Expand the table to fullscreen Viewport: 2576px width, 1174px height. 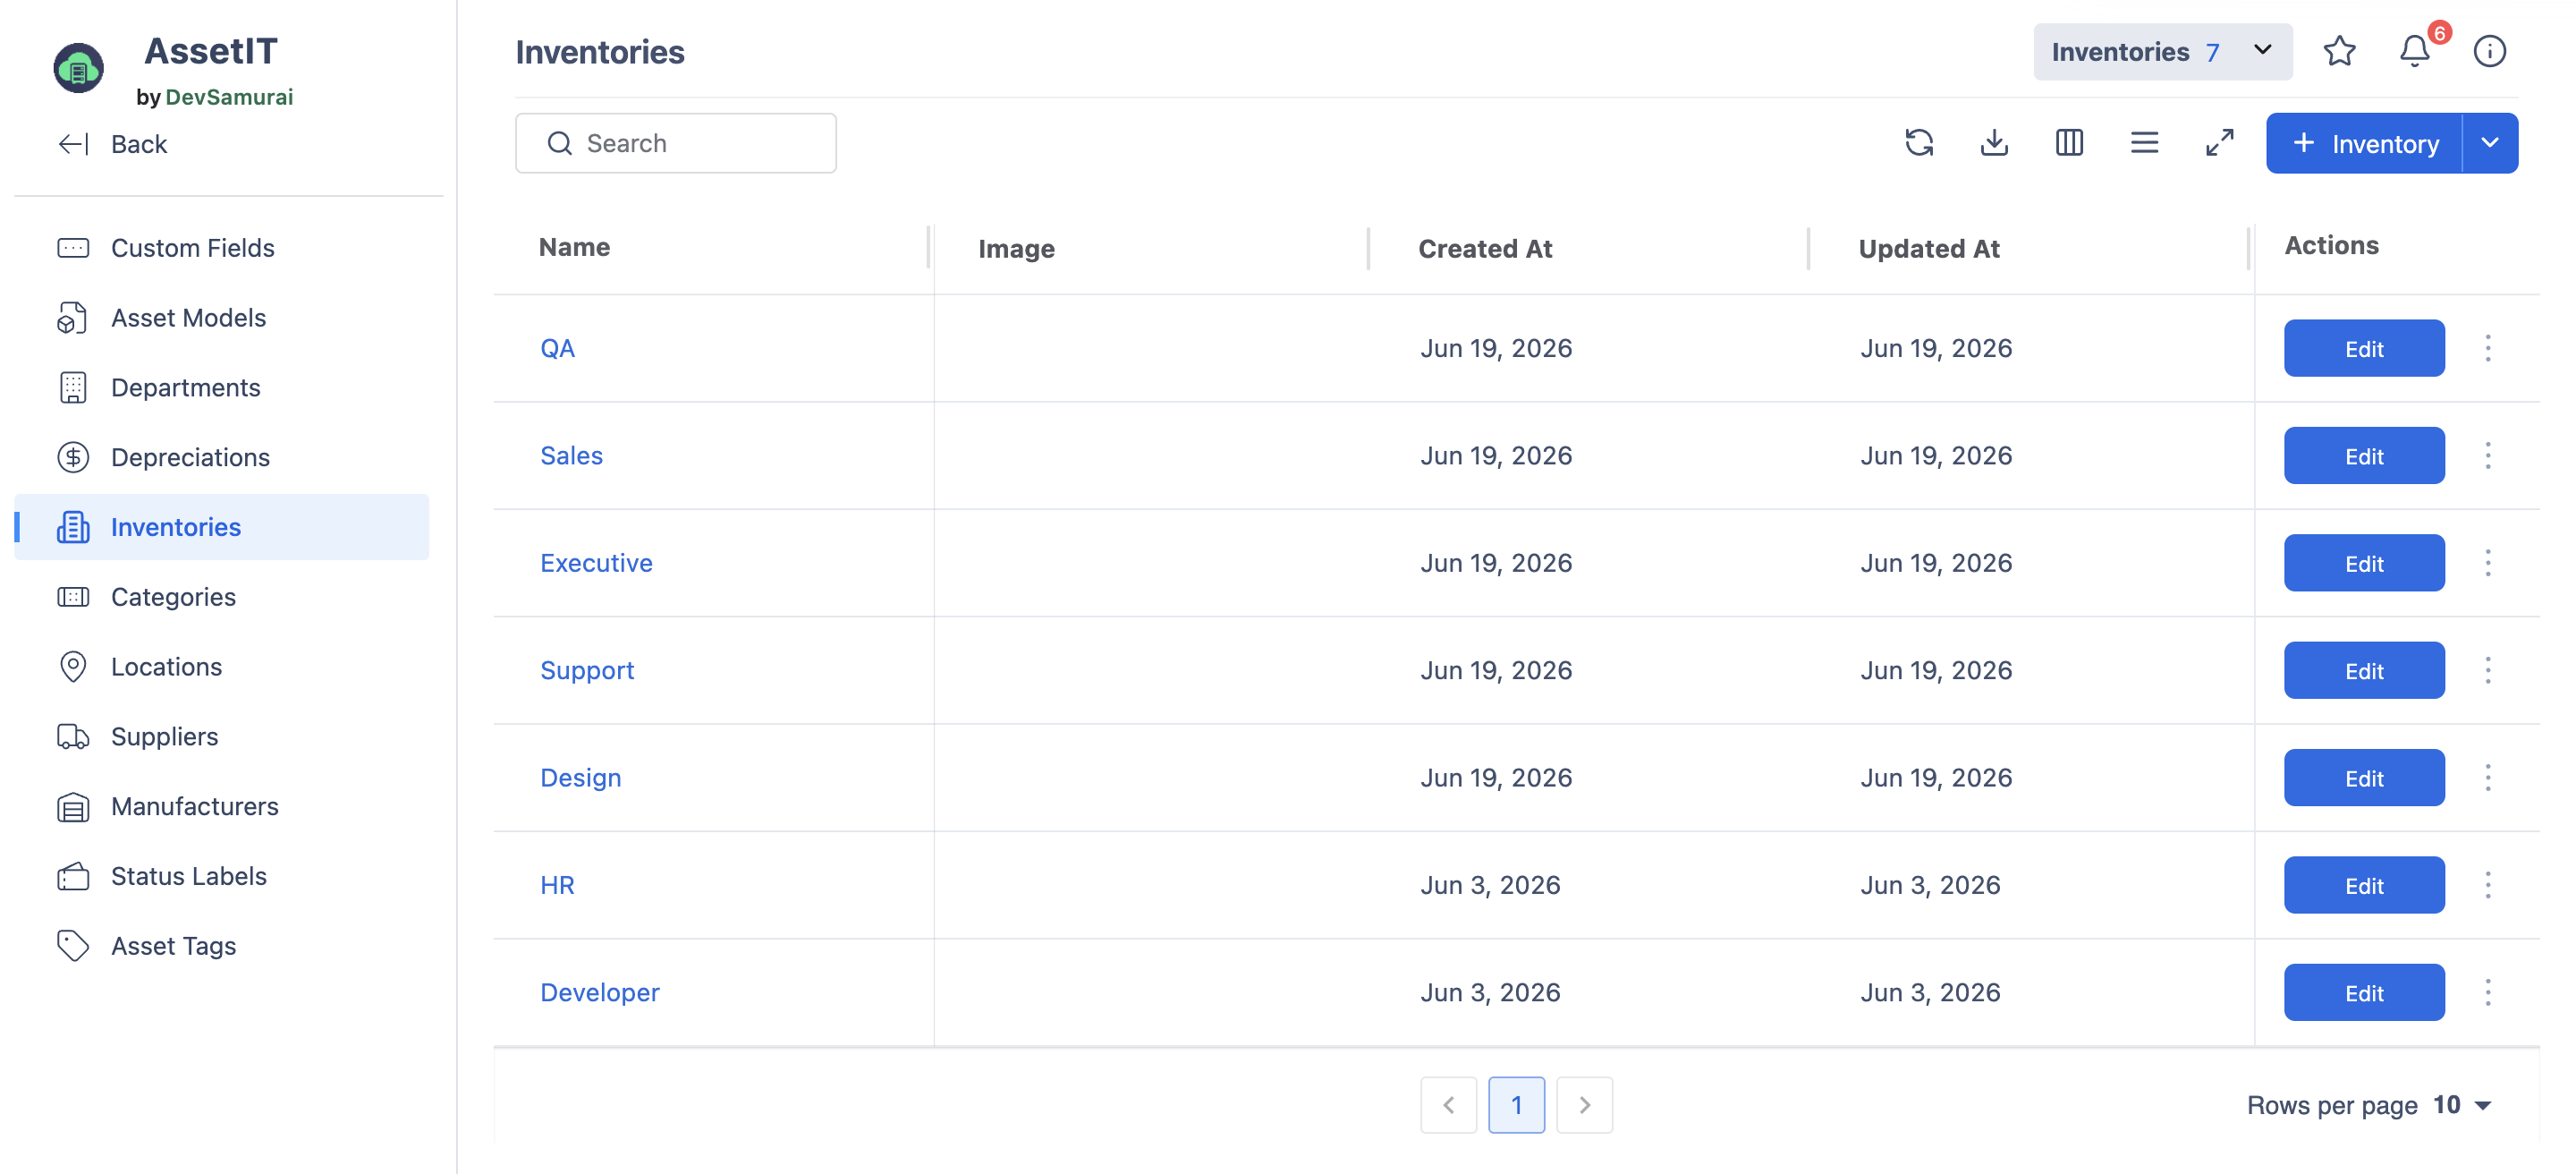[x=2219, y=143]
